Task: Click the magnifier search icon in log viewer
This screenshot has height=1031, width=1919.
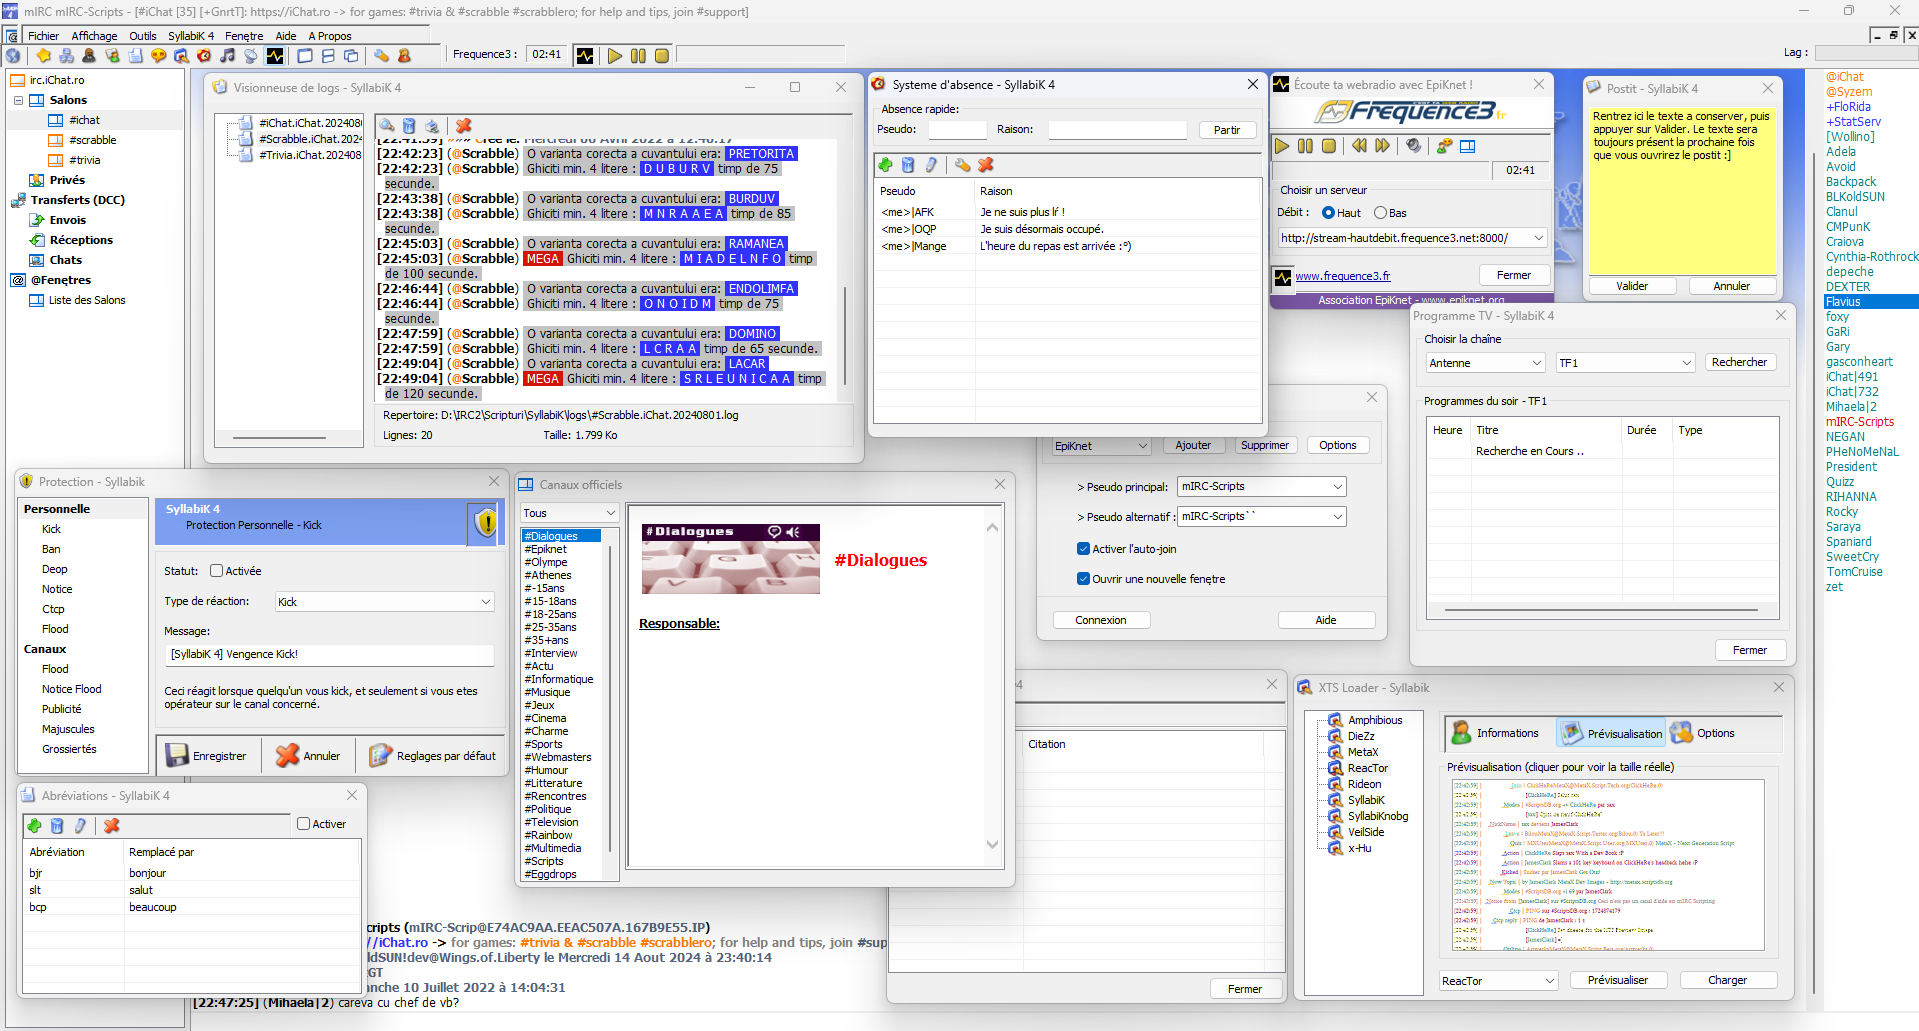Action: point(387,126)
